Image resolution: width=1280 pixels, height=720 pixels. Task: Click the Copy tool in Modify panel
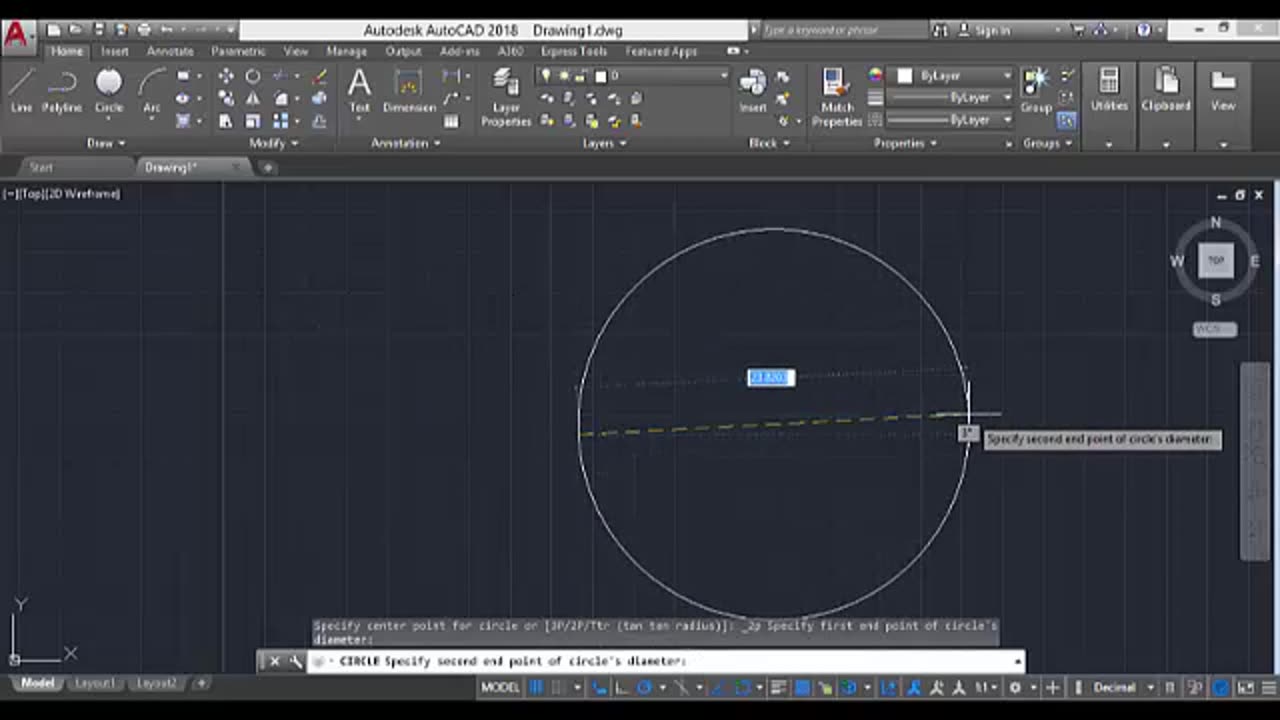[x=226, y=99]
